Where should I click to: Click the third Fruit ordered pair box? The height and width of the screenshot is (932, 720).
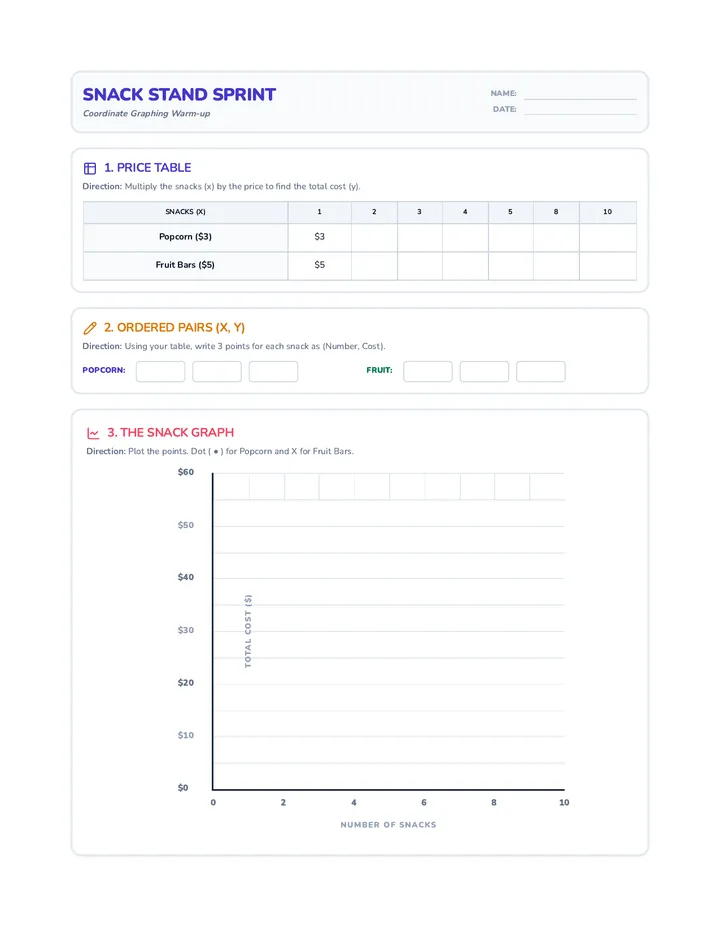point(541,371)
